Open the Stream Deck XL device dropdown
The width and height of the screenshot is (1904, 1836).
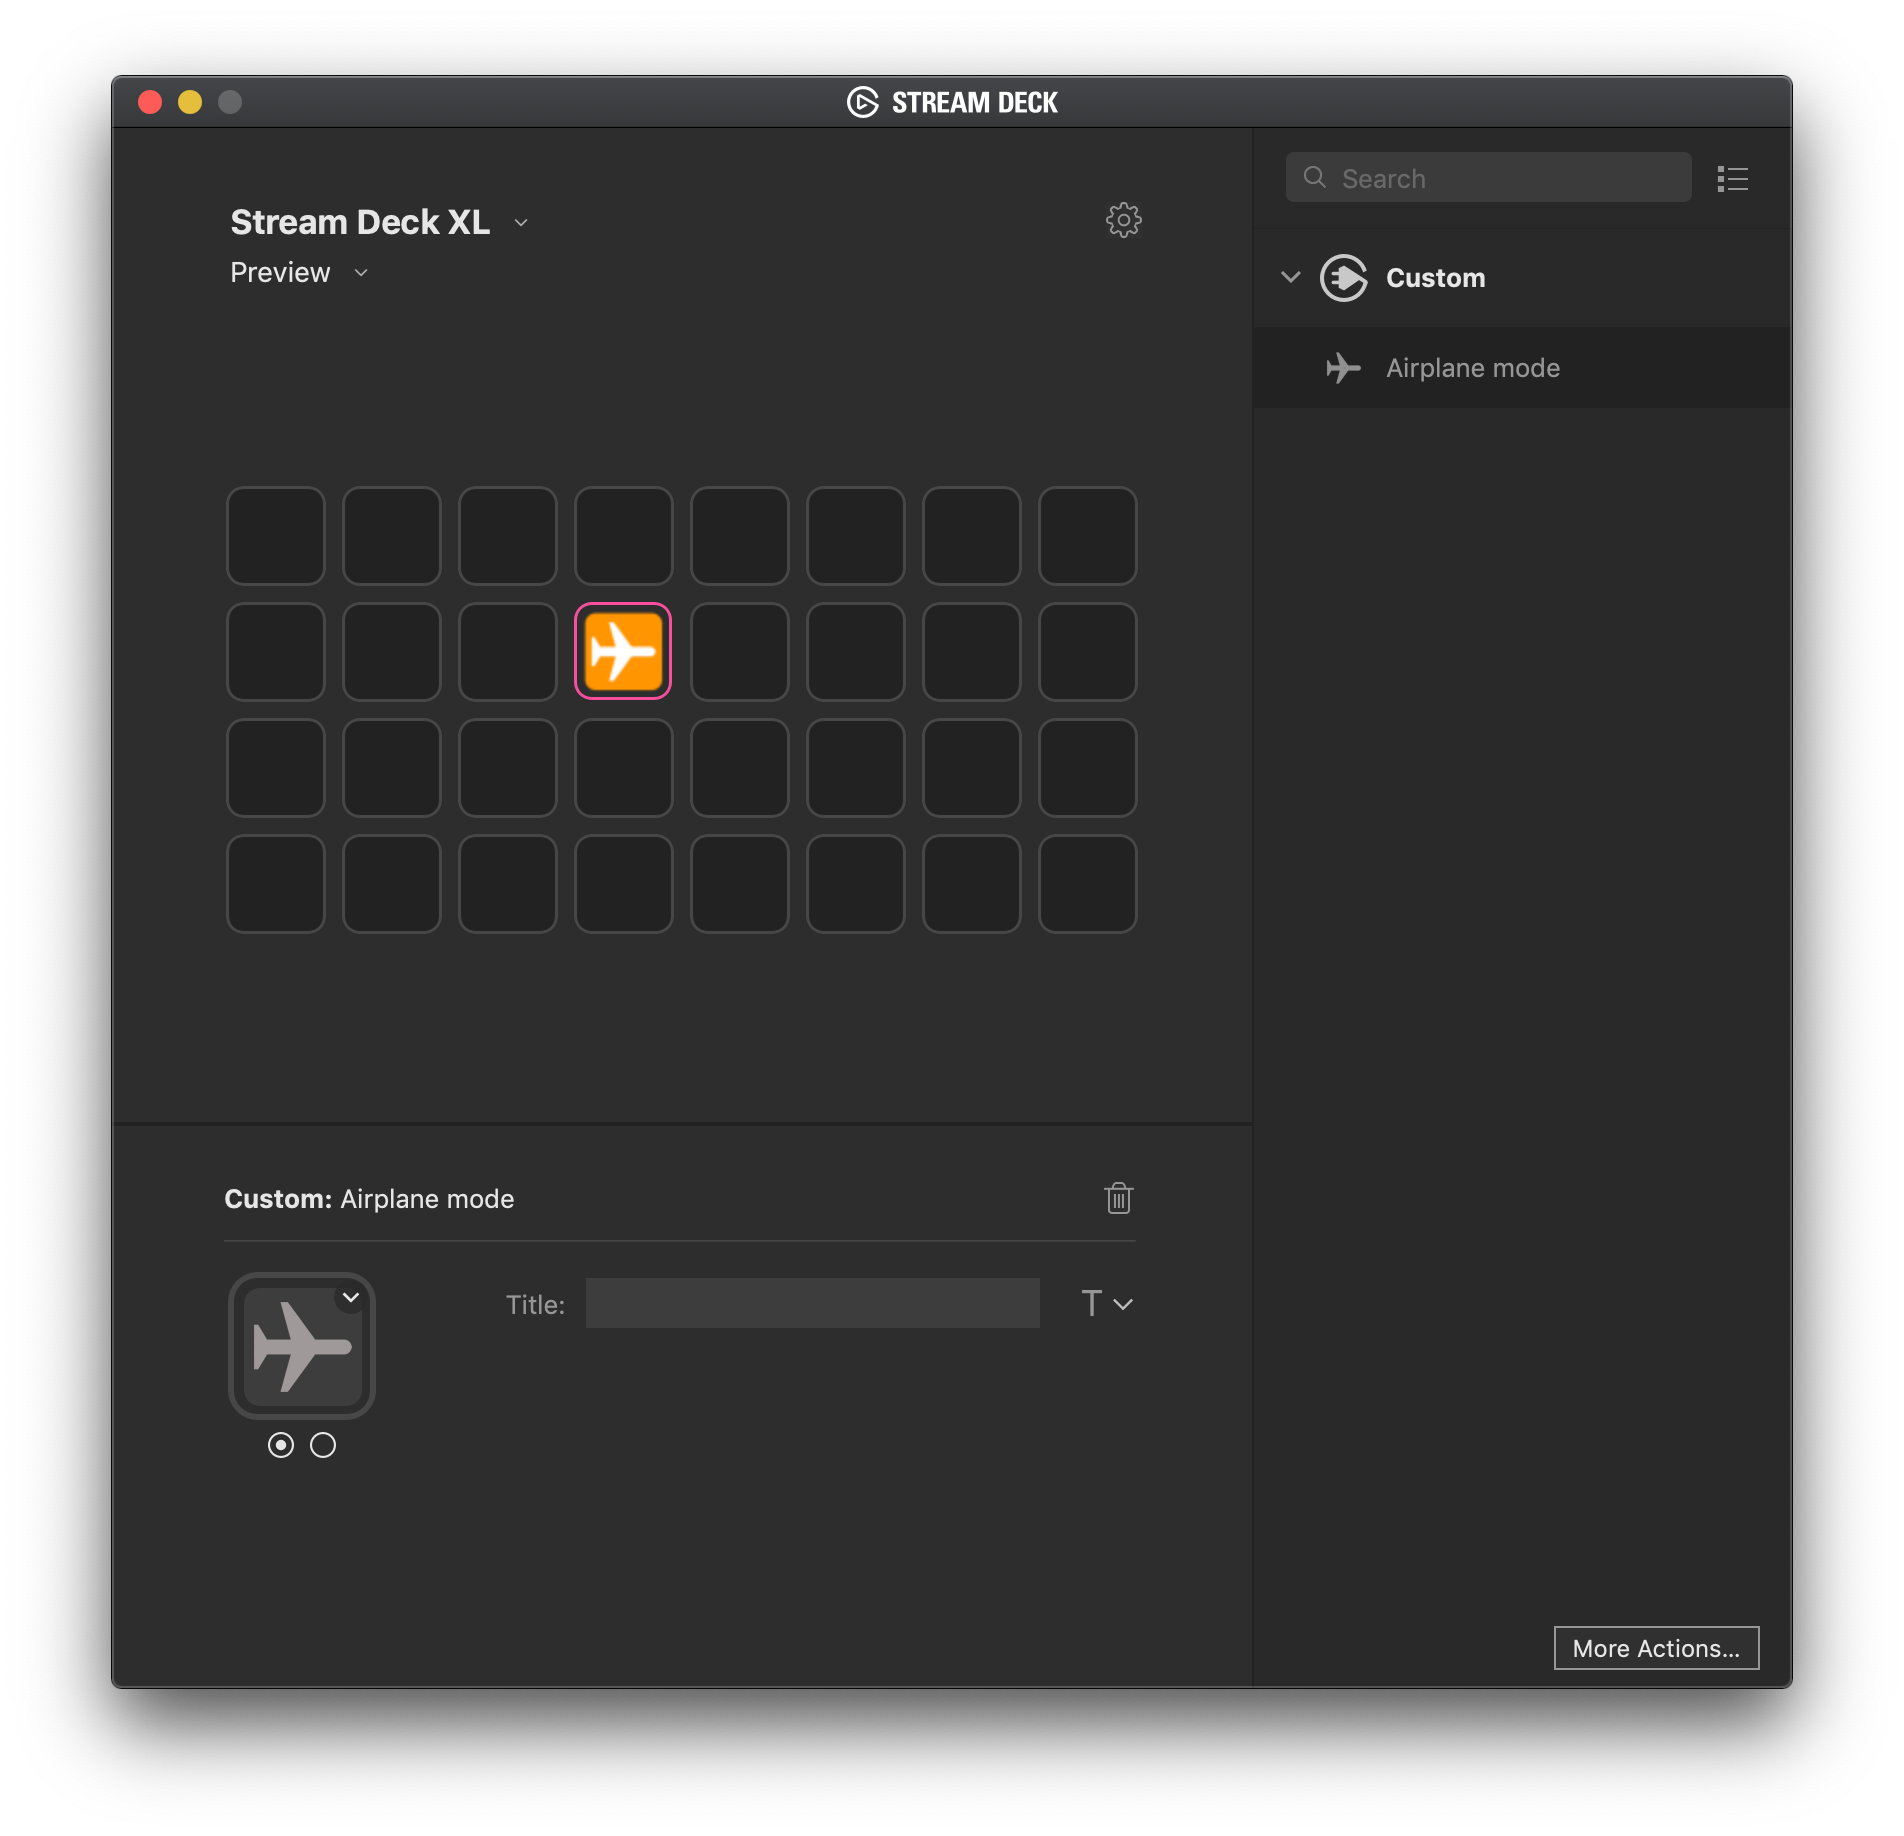(x=520, y=223)
